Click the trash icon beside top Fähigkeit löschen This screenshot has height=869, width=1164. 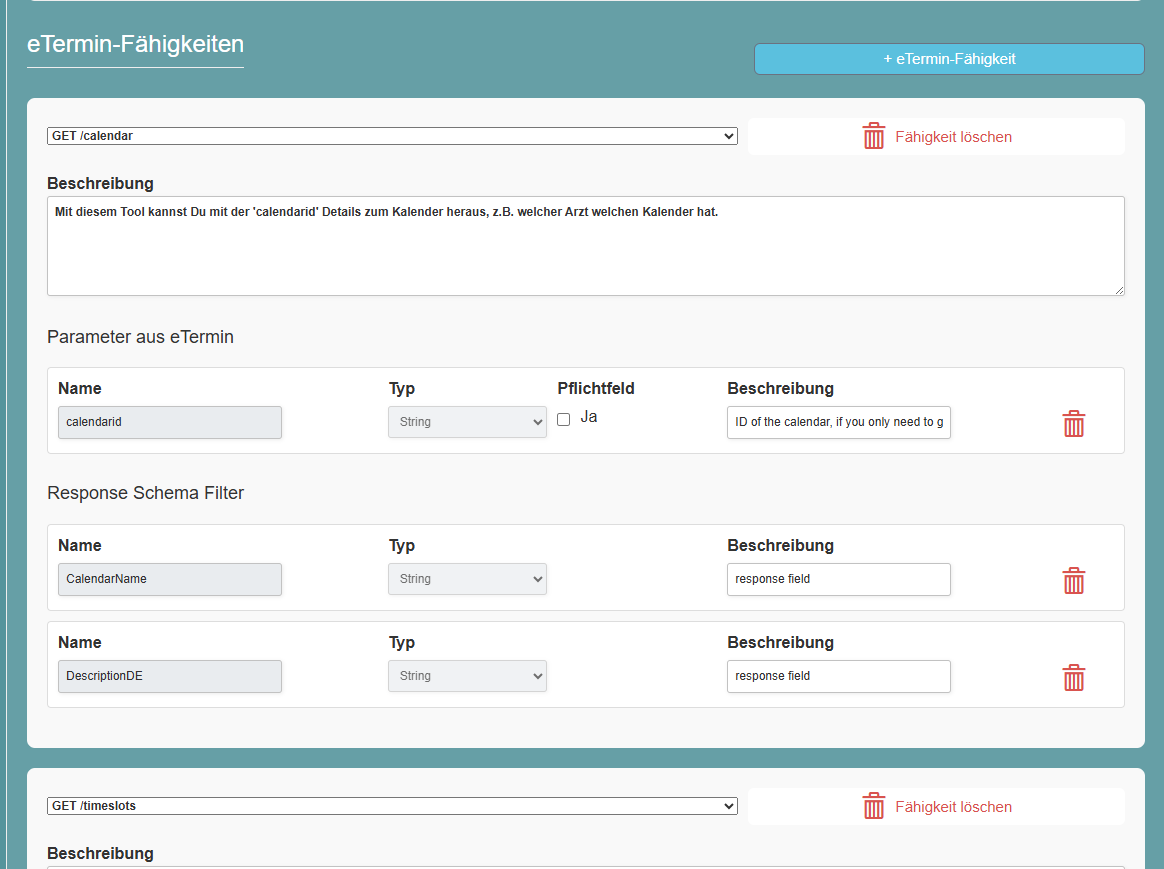click(x=873, y=136)
